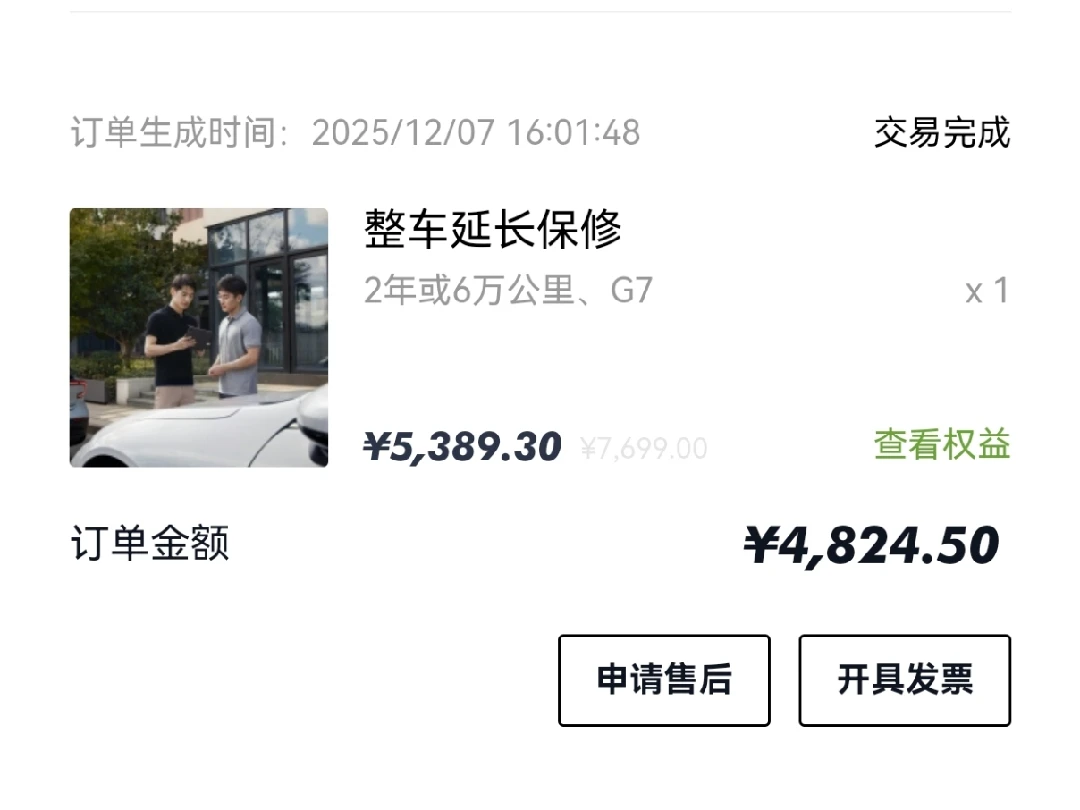Tap the man in black shirt in photo
Image resolution: width=1080 pixels, height=810 pixels.
tap(174, 340)
